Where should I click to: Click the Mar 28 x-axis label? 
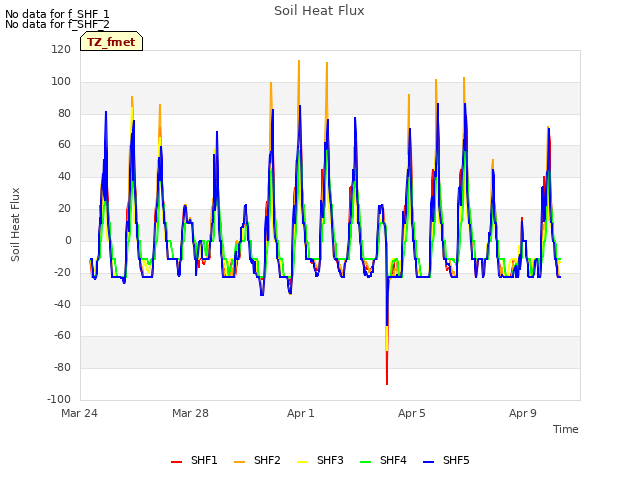pyautogui.click(x=190, y=413)
